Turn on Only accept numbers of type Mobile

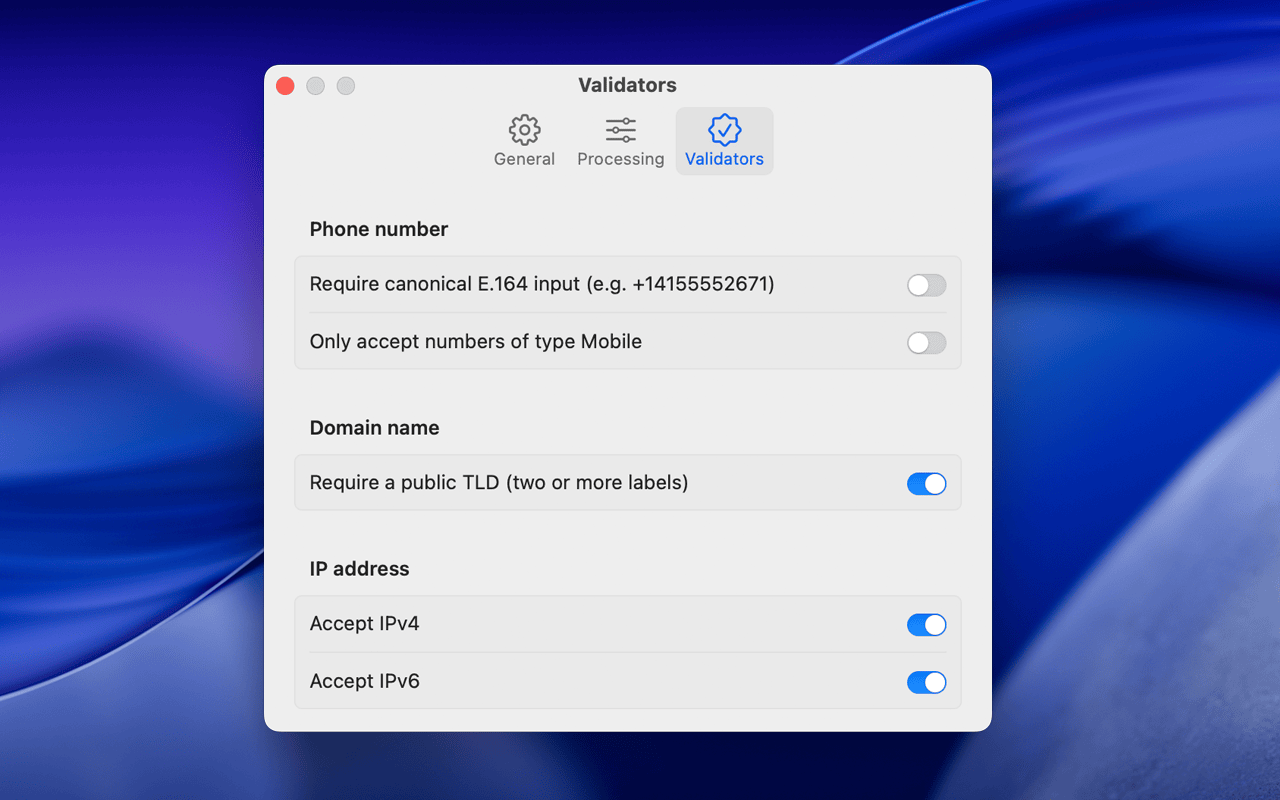click(926, 343)
